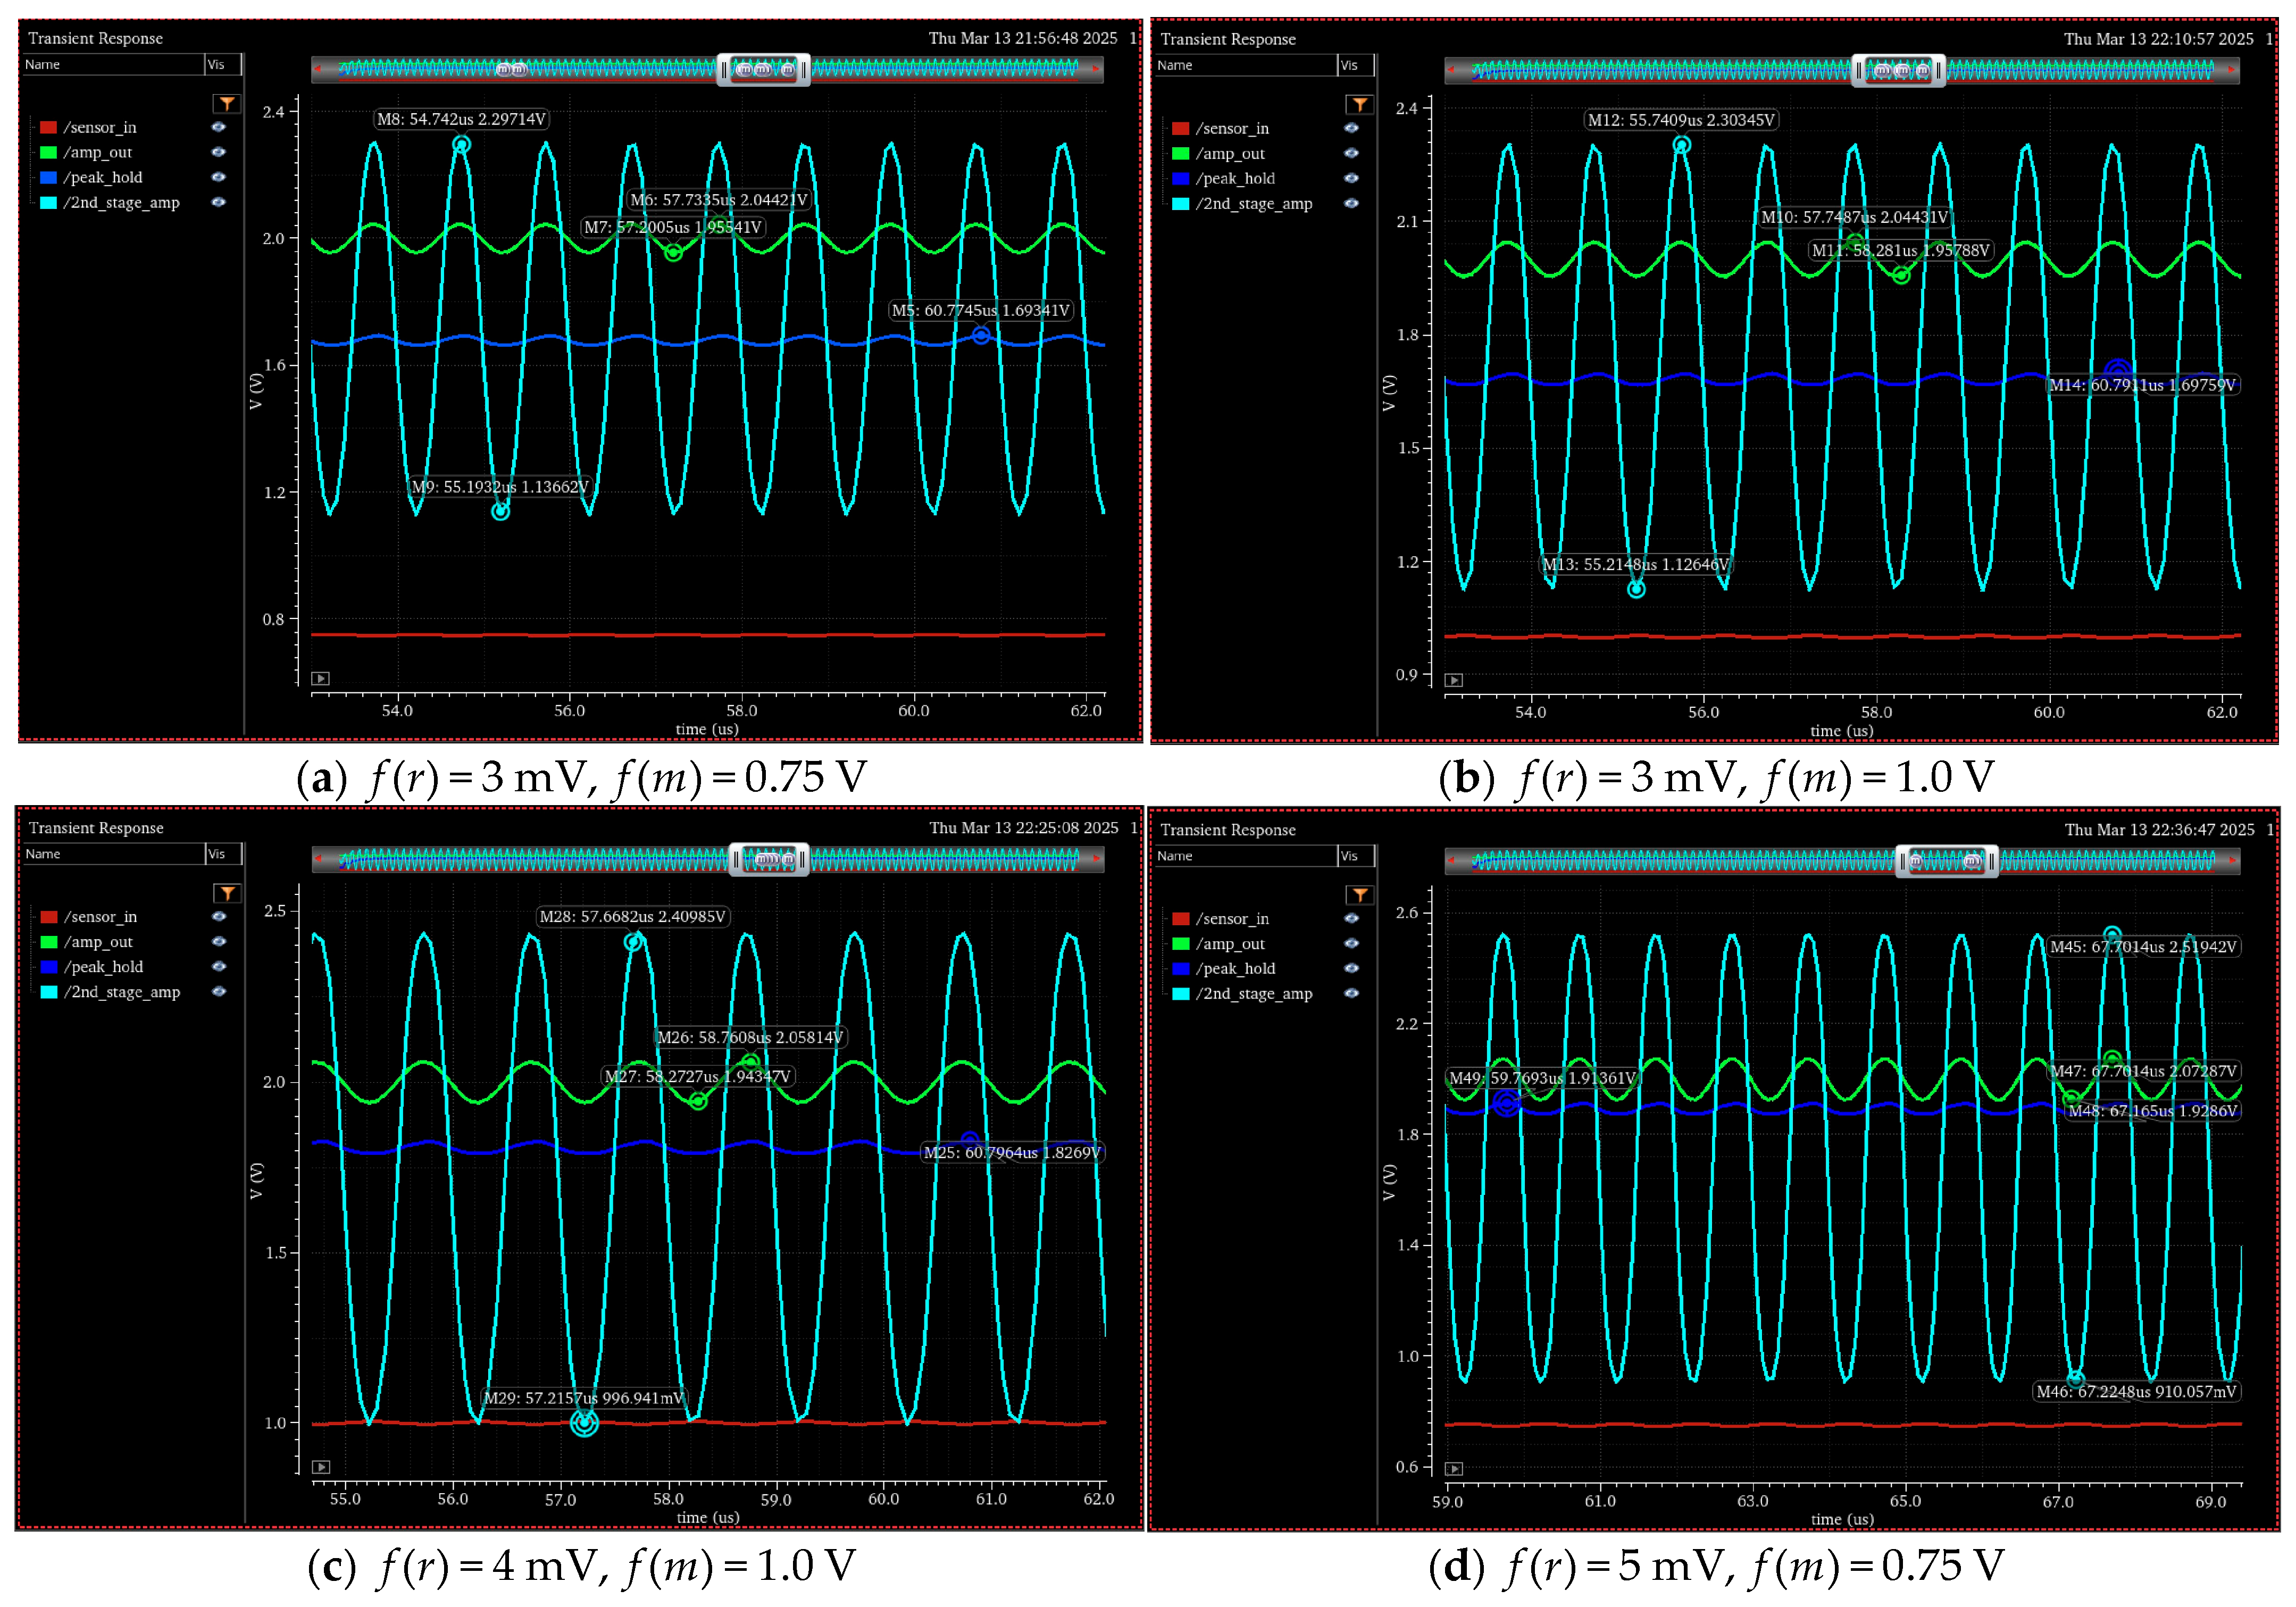This screenshot has width=2296, height=1607.
Task: Toggle /sensor_in visibility eye in panel (b)
Action: 1352,128
